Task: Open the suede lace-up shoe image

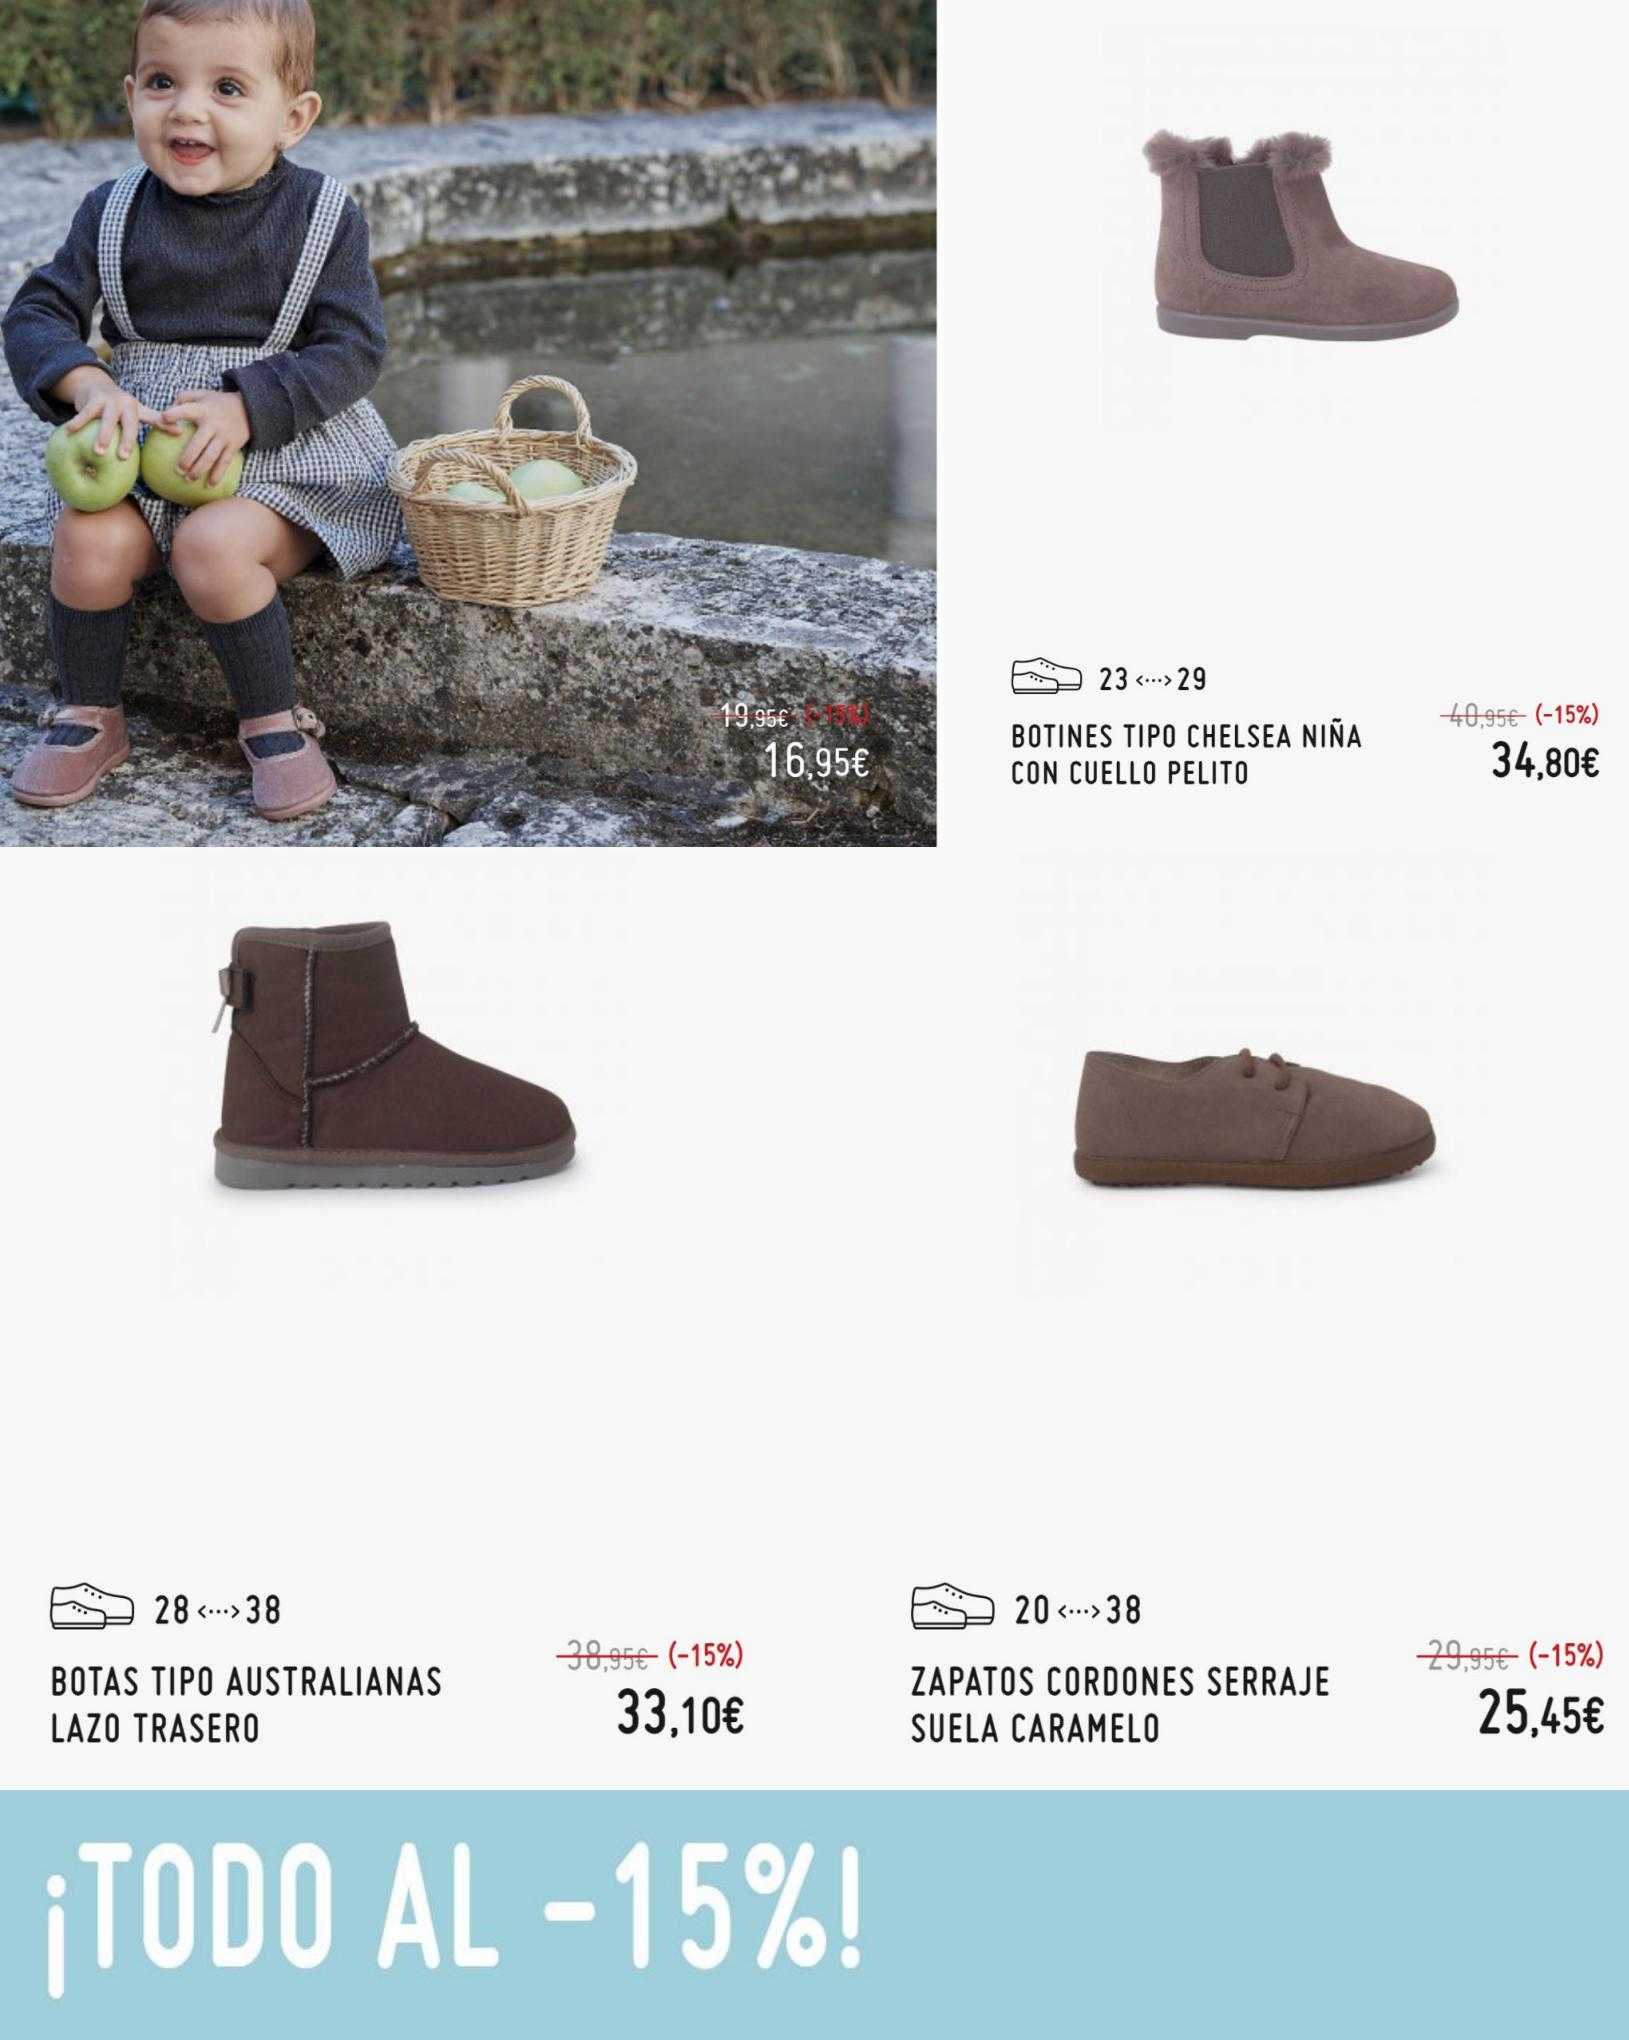Action: 1254,1118
